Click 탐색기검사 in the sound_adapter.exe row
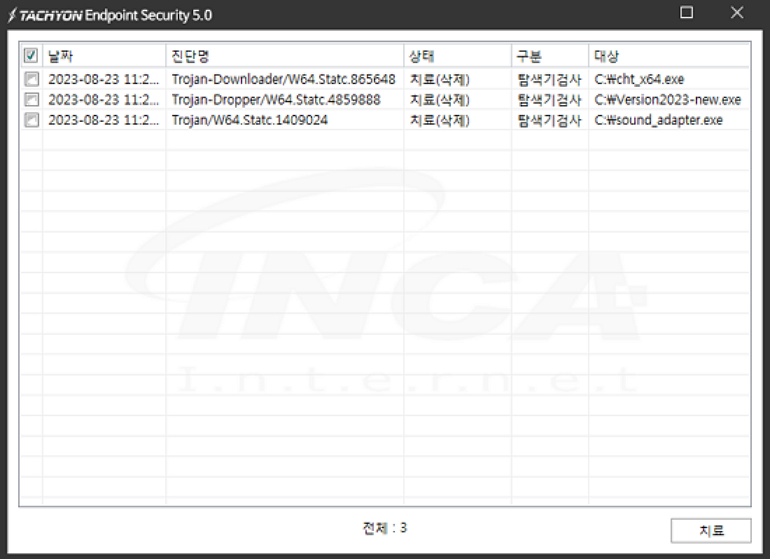The image size is (770, 559). (x=550, y=120)
